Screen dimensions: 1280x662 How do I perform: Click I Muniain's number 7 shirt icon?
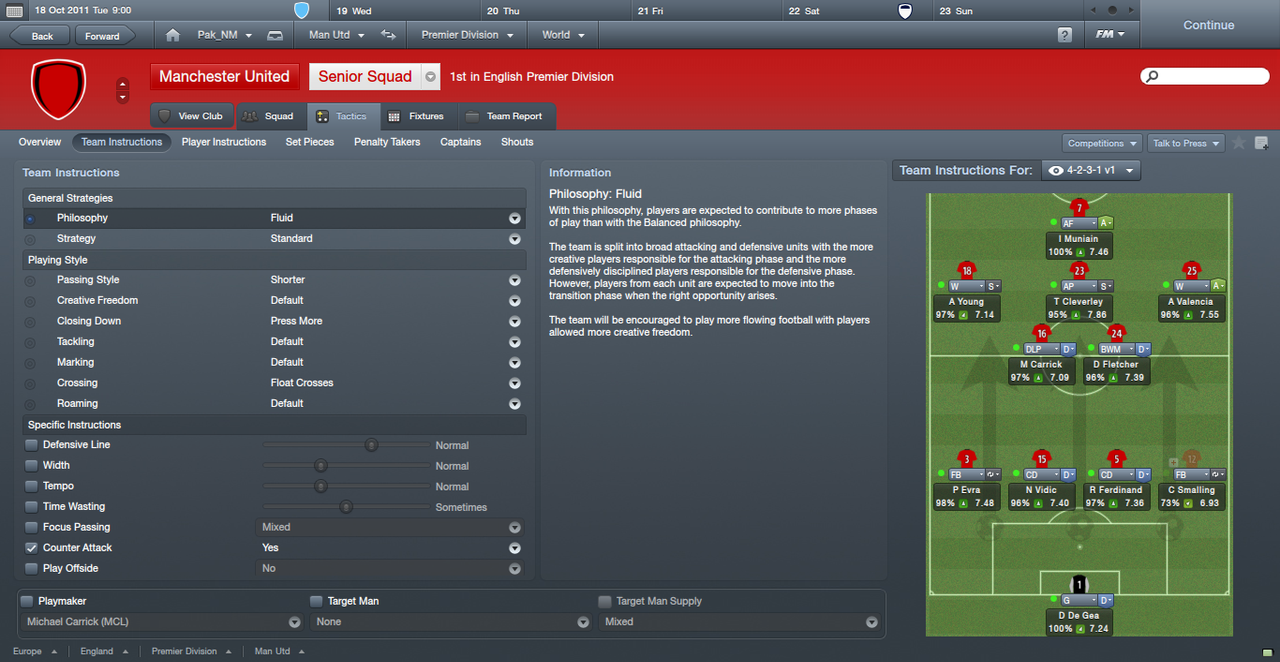[1079, 208]
